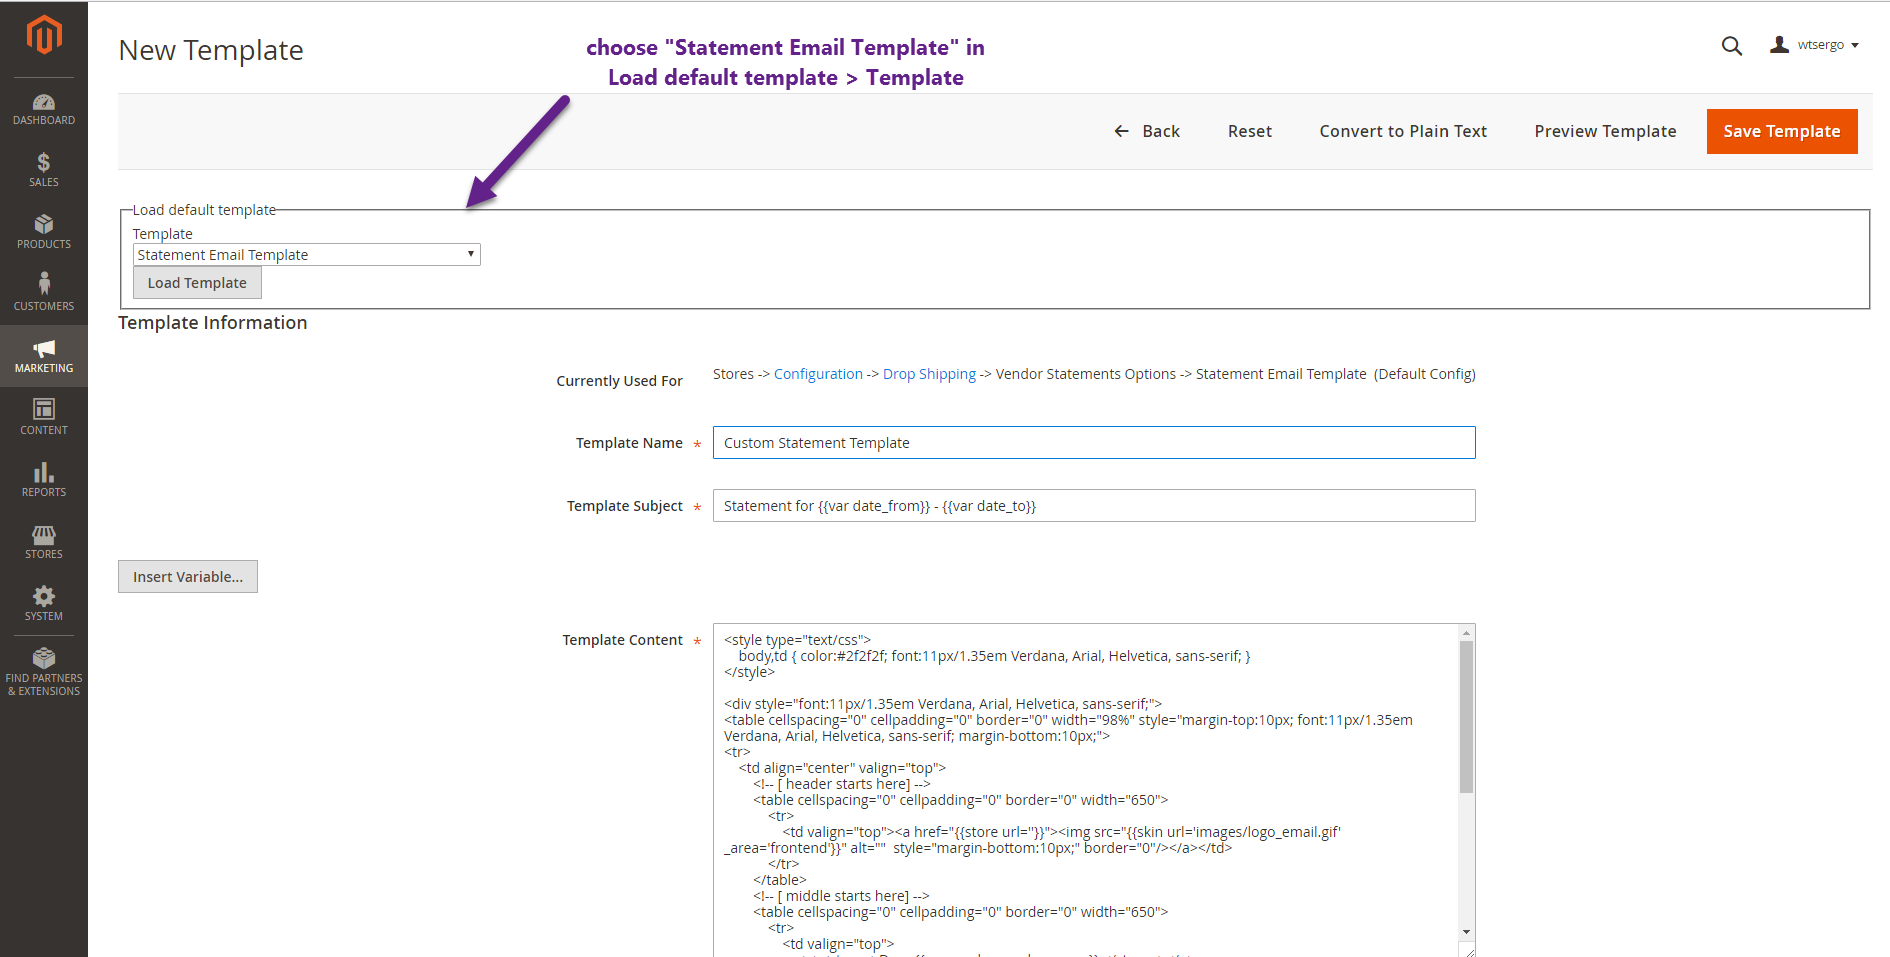Click the user account avatar icon
The height and width of the screenshot is (957, 1890).
[x=1779, y=45]
